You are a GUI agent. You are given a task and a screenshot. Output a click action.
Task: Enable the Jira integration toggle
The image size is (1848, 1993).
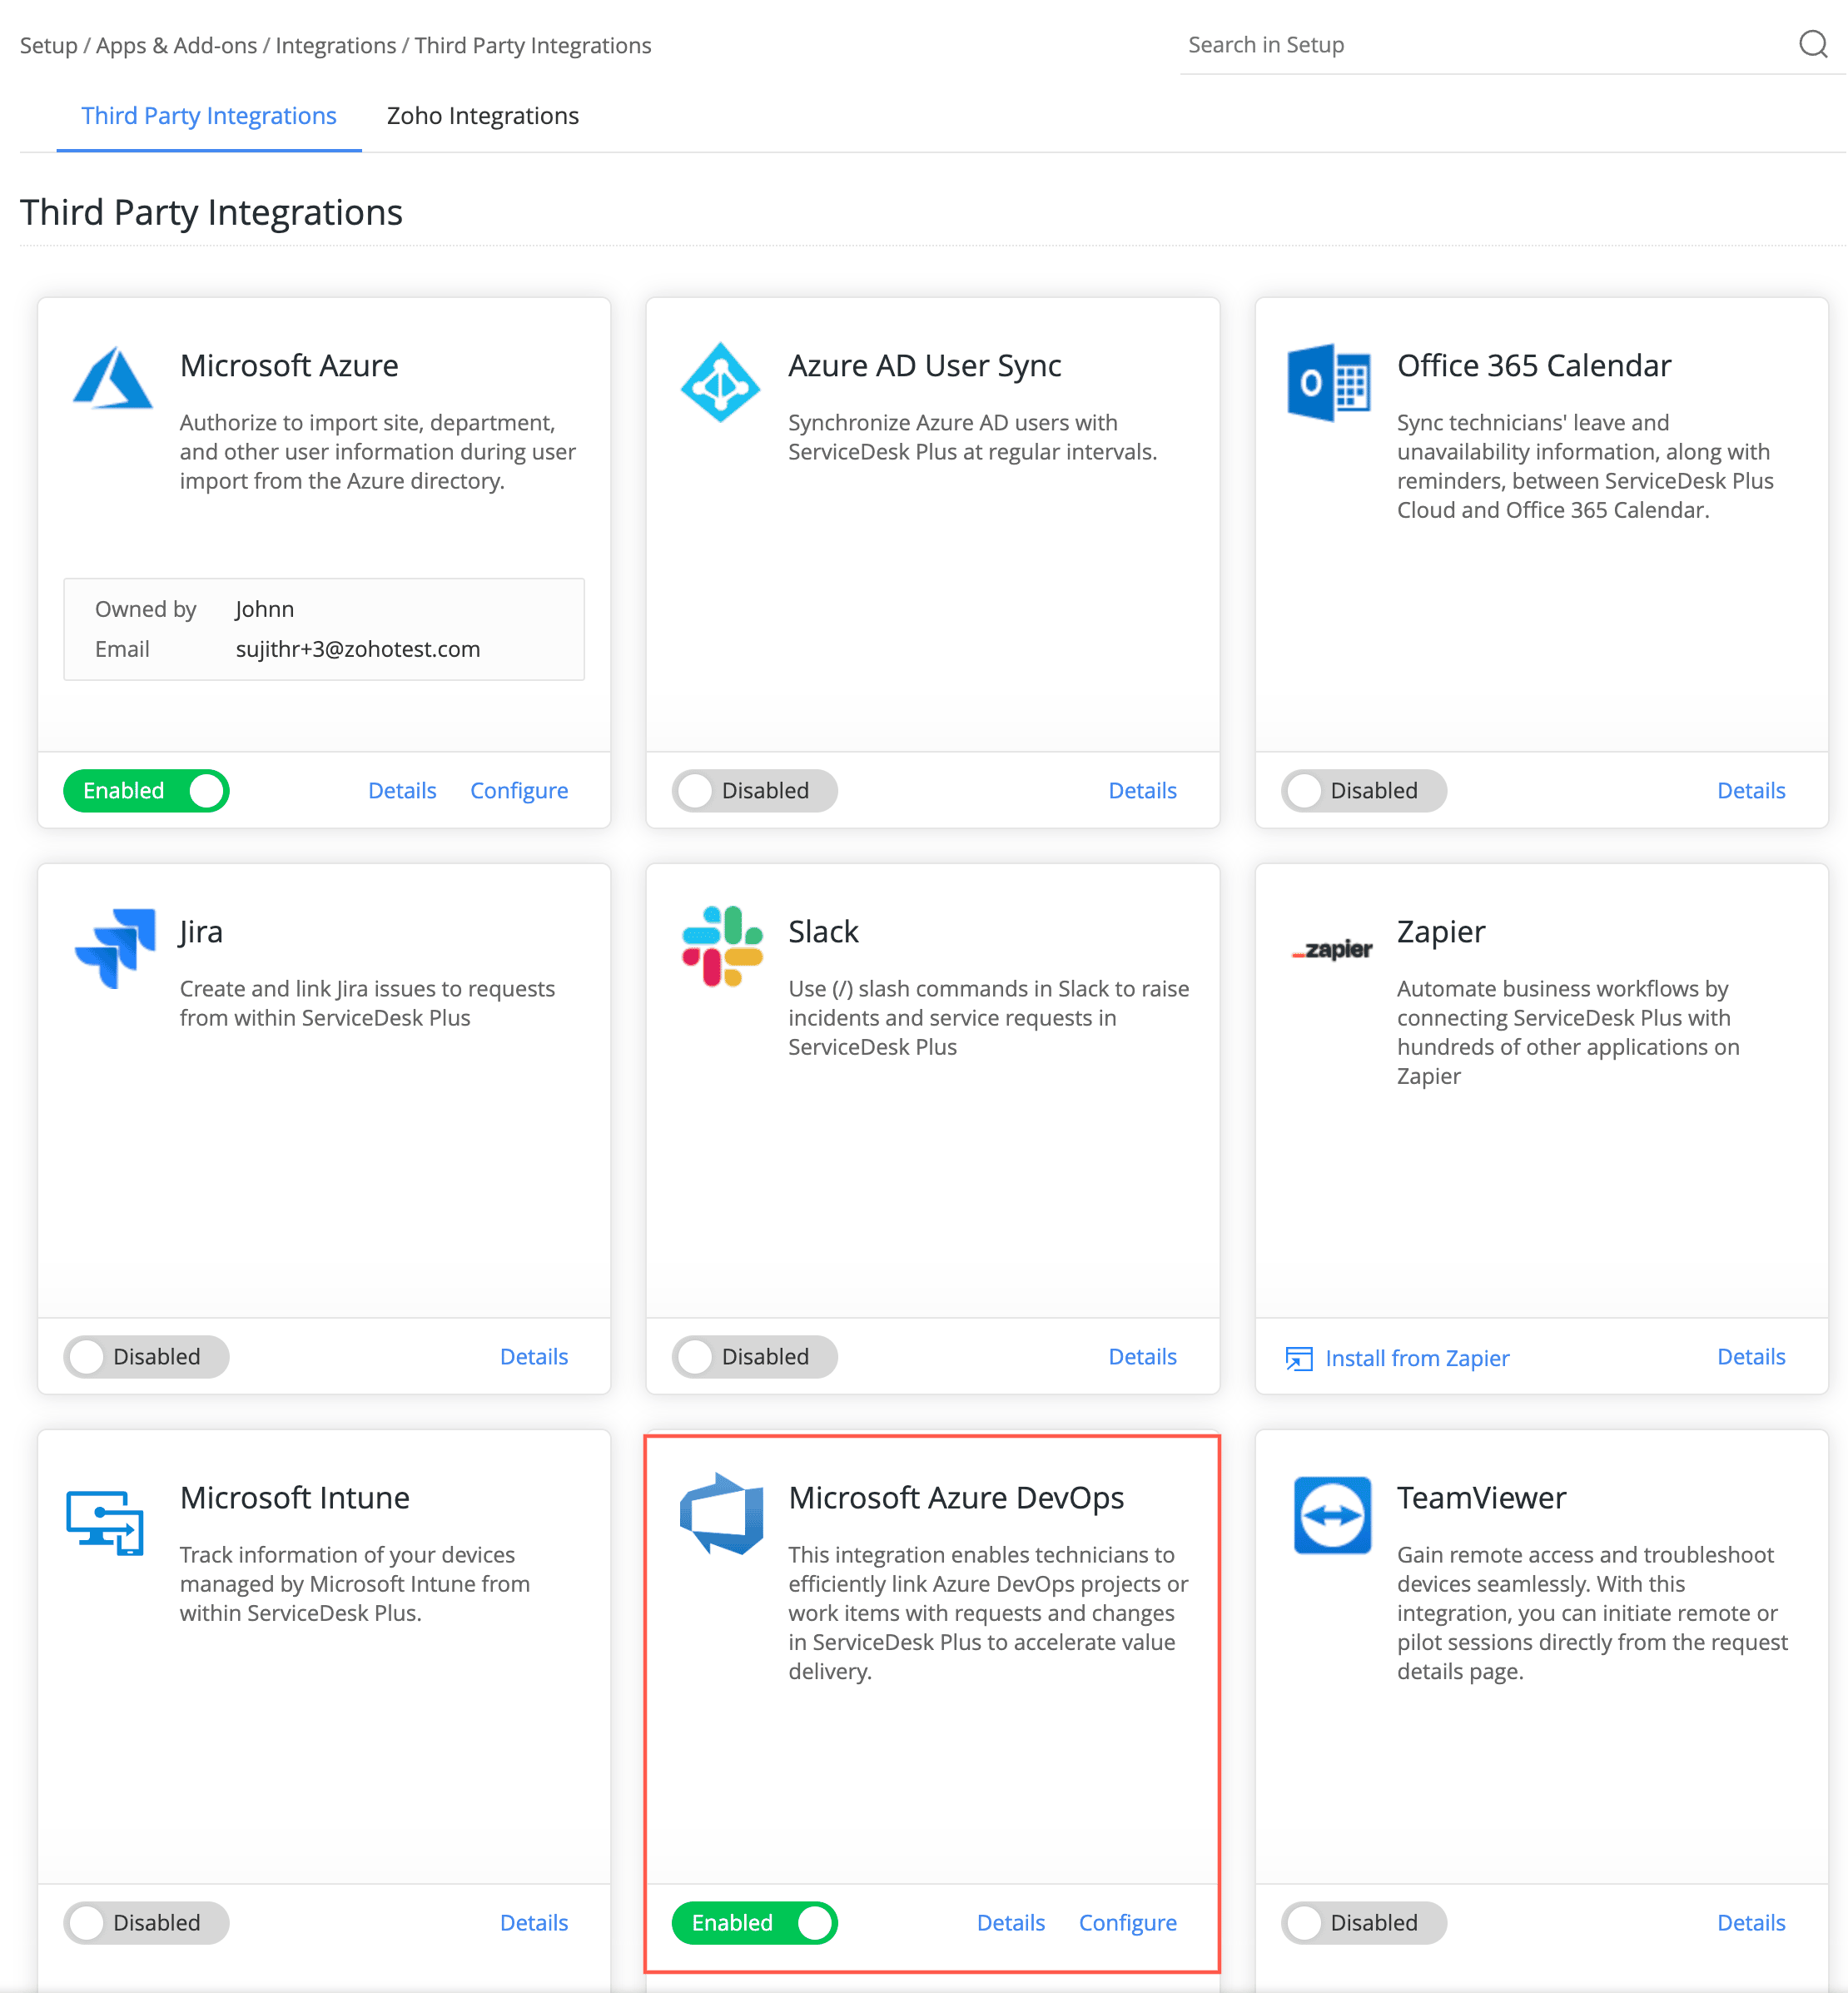click(x=146, y=1357)
